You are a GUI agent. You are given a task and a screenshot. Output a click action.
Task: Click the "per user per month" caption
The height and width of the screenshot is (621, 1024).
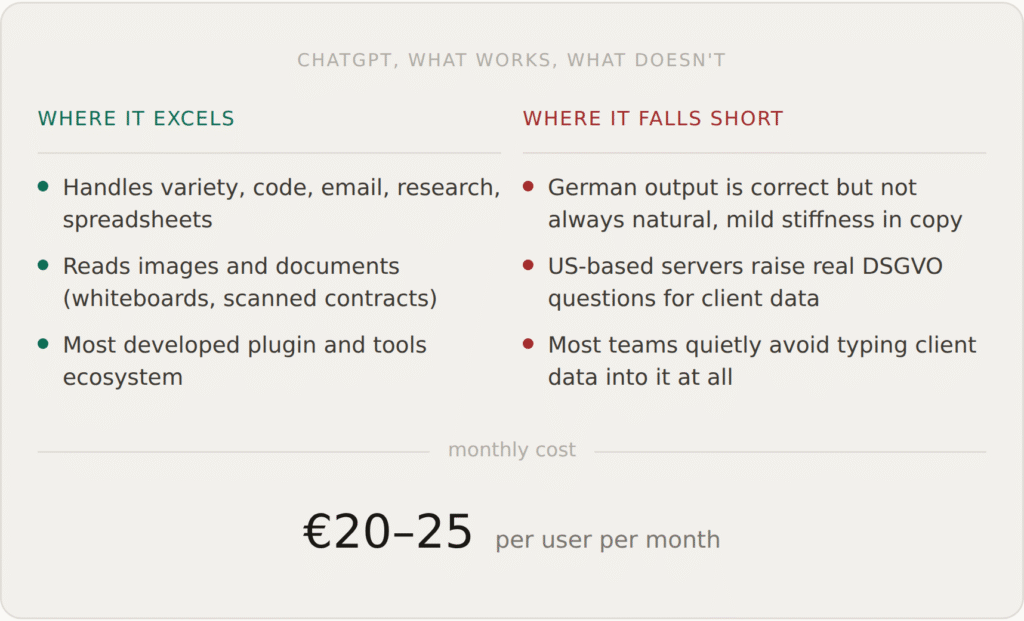[607, 540]
